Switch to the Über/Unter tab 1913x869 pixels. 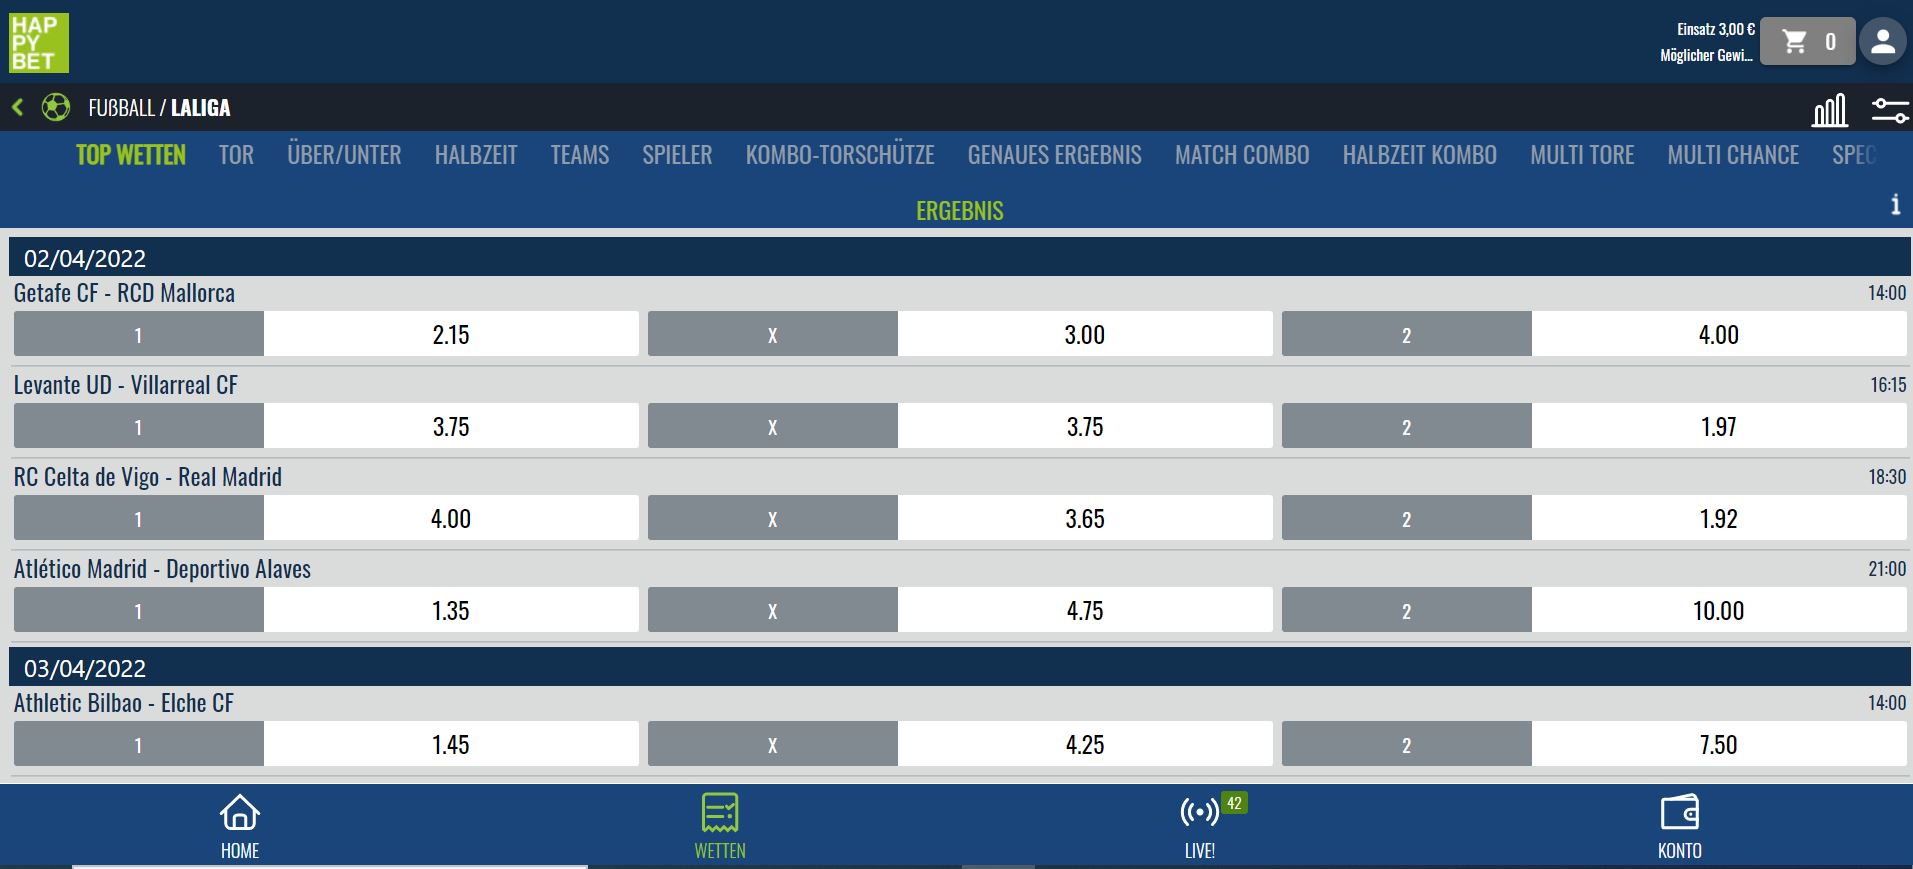pos(344,155)
